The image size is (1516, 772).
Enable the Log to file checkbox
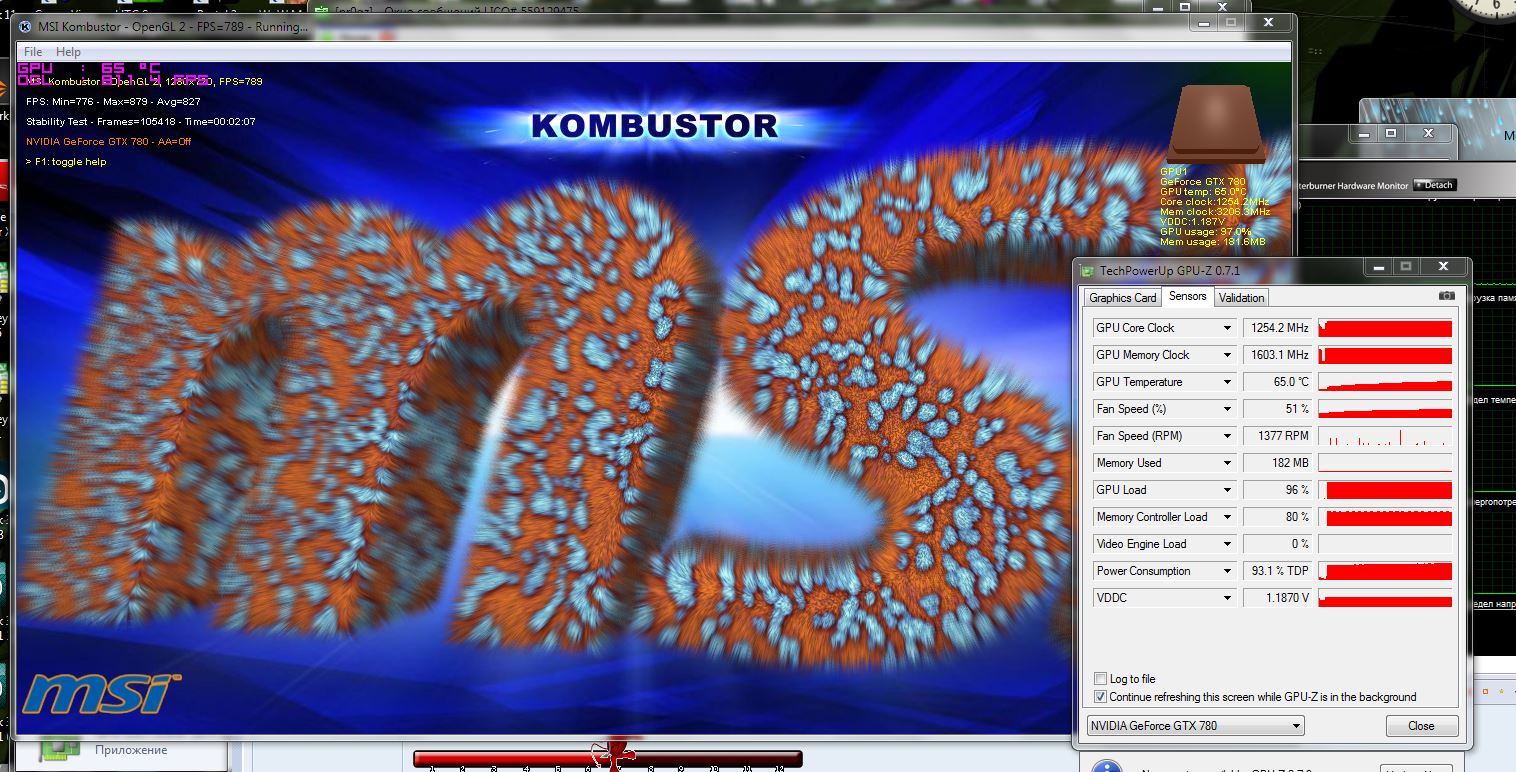coord(1101,679)
